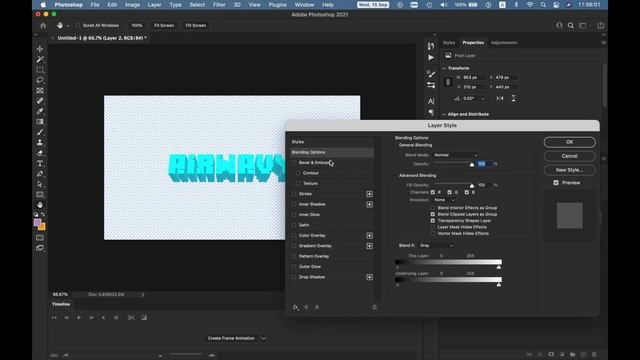This screenshot has height=360, width=640.
Task: Select the Lasso tool
Action: (x=40, y=80)
